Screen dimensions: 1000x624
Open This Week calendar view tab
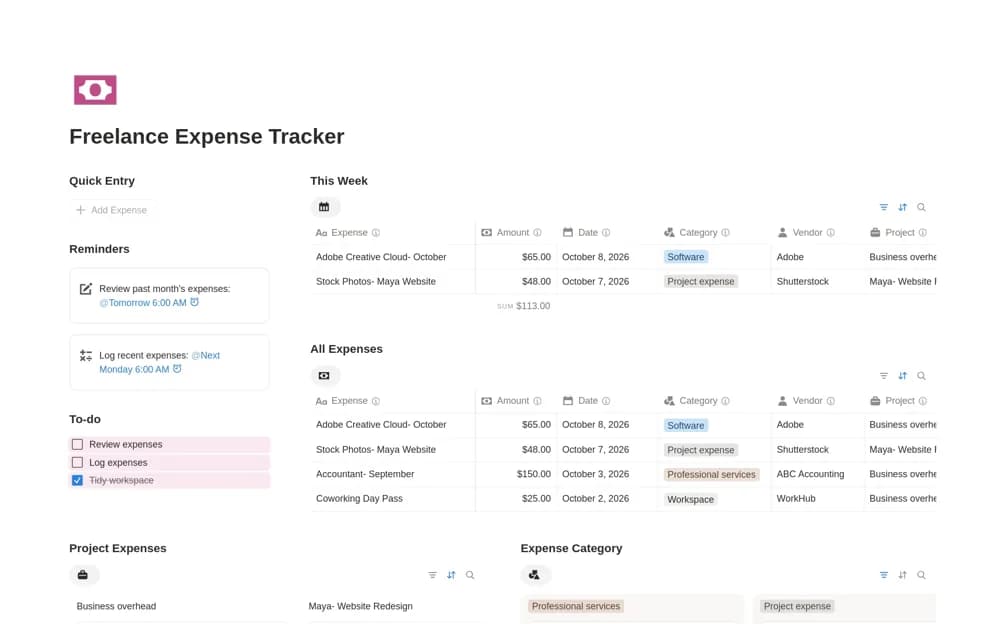tap(325, 207)
